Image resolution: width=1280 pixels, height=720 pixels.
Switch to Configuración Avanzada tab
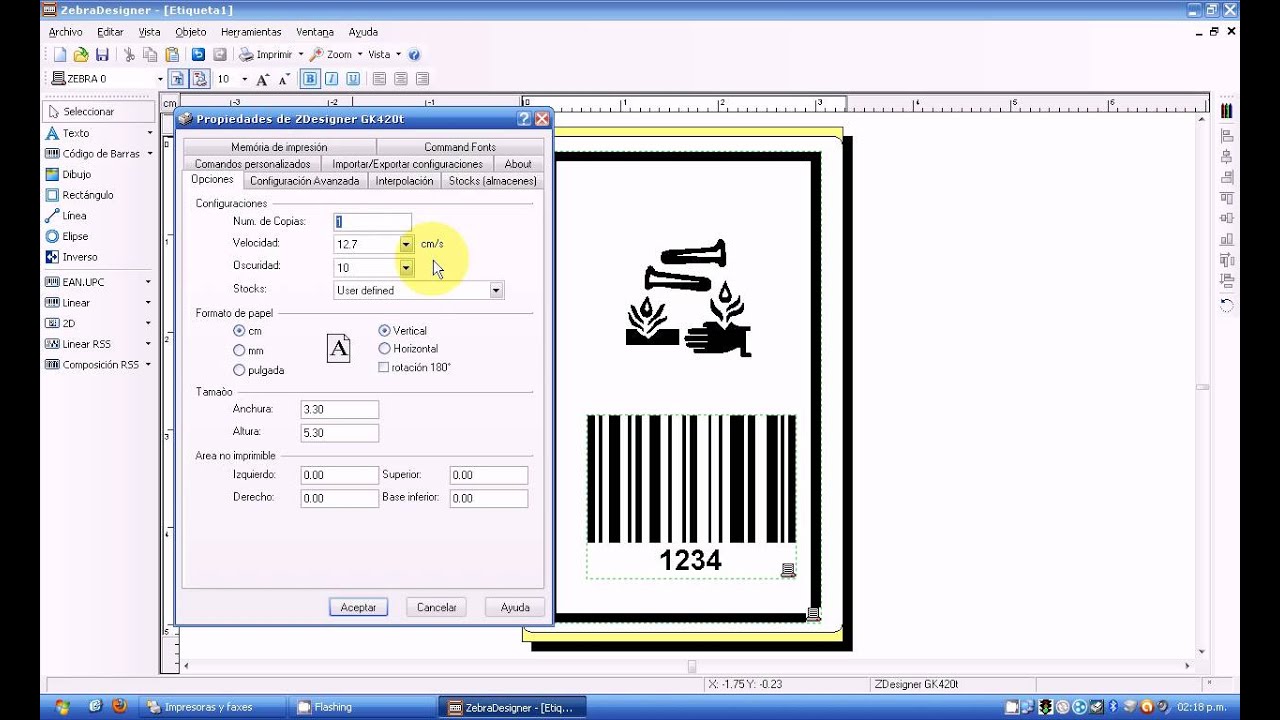304,181
